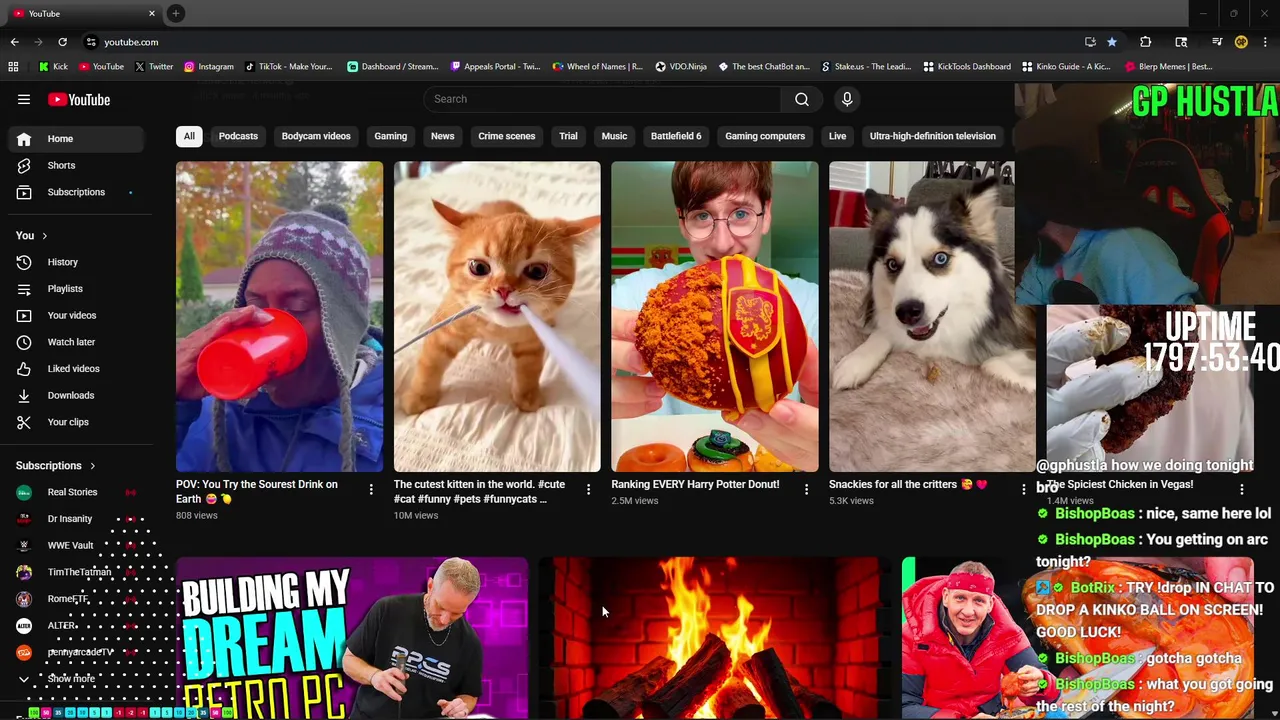
Task: Open the apps grid in bookmarks bar
Action: [x=13, y=67]
